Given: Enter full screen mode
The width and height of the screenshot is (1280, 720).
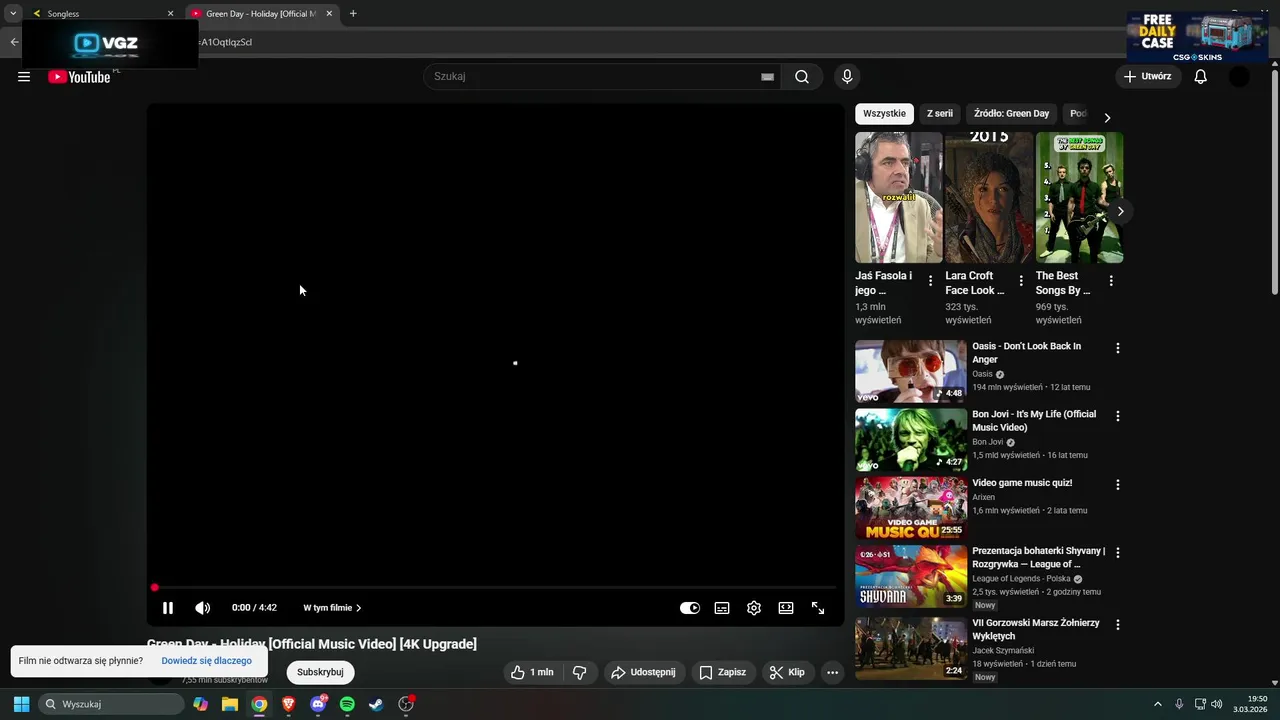Looking at the screenshot, I should coord(818,608).
